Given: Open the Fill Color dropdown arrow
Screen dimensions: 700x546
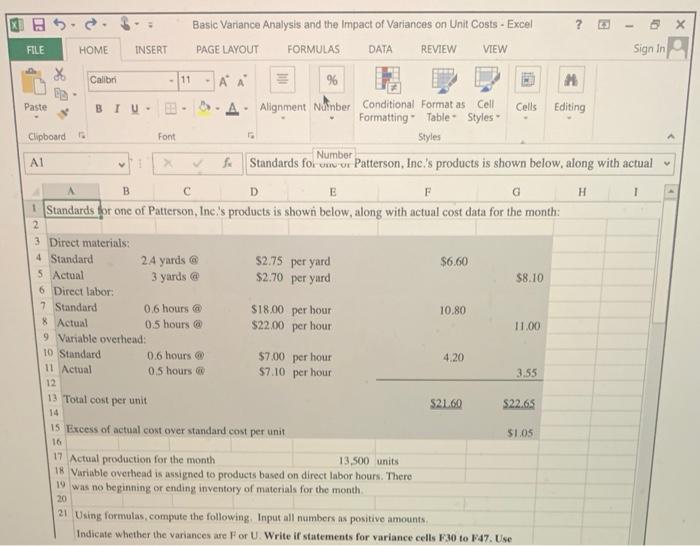Looking at the screenshot, I should tap(217, 109).
